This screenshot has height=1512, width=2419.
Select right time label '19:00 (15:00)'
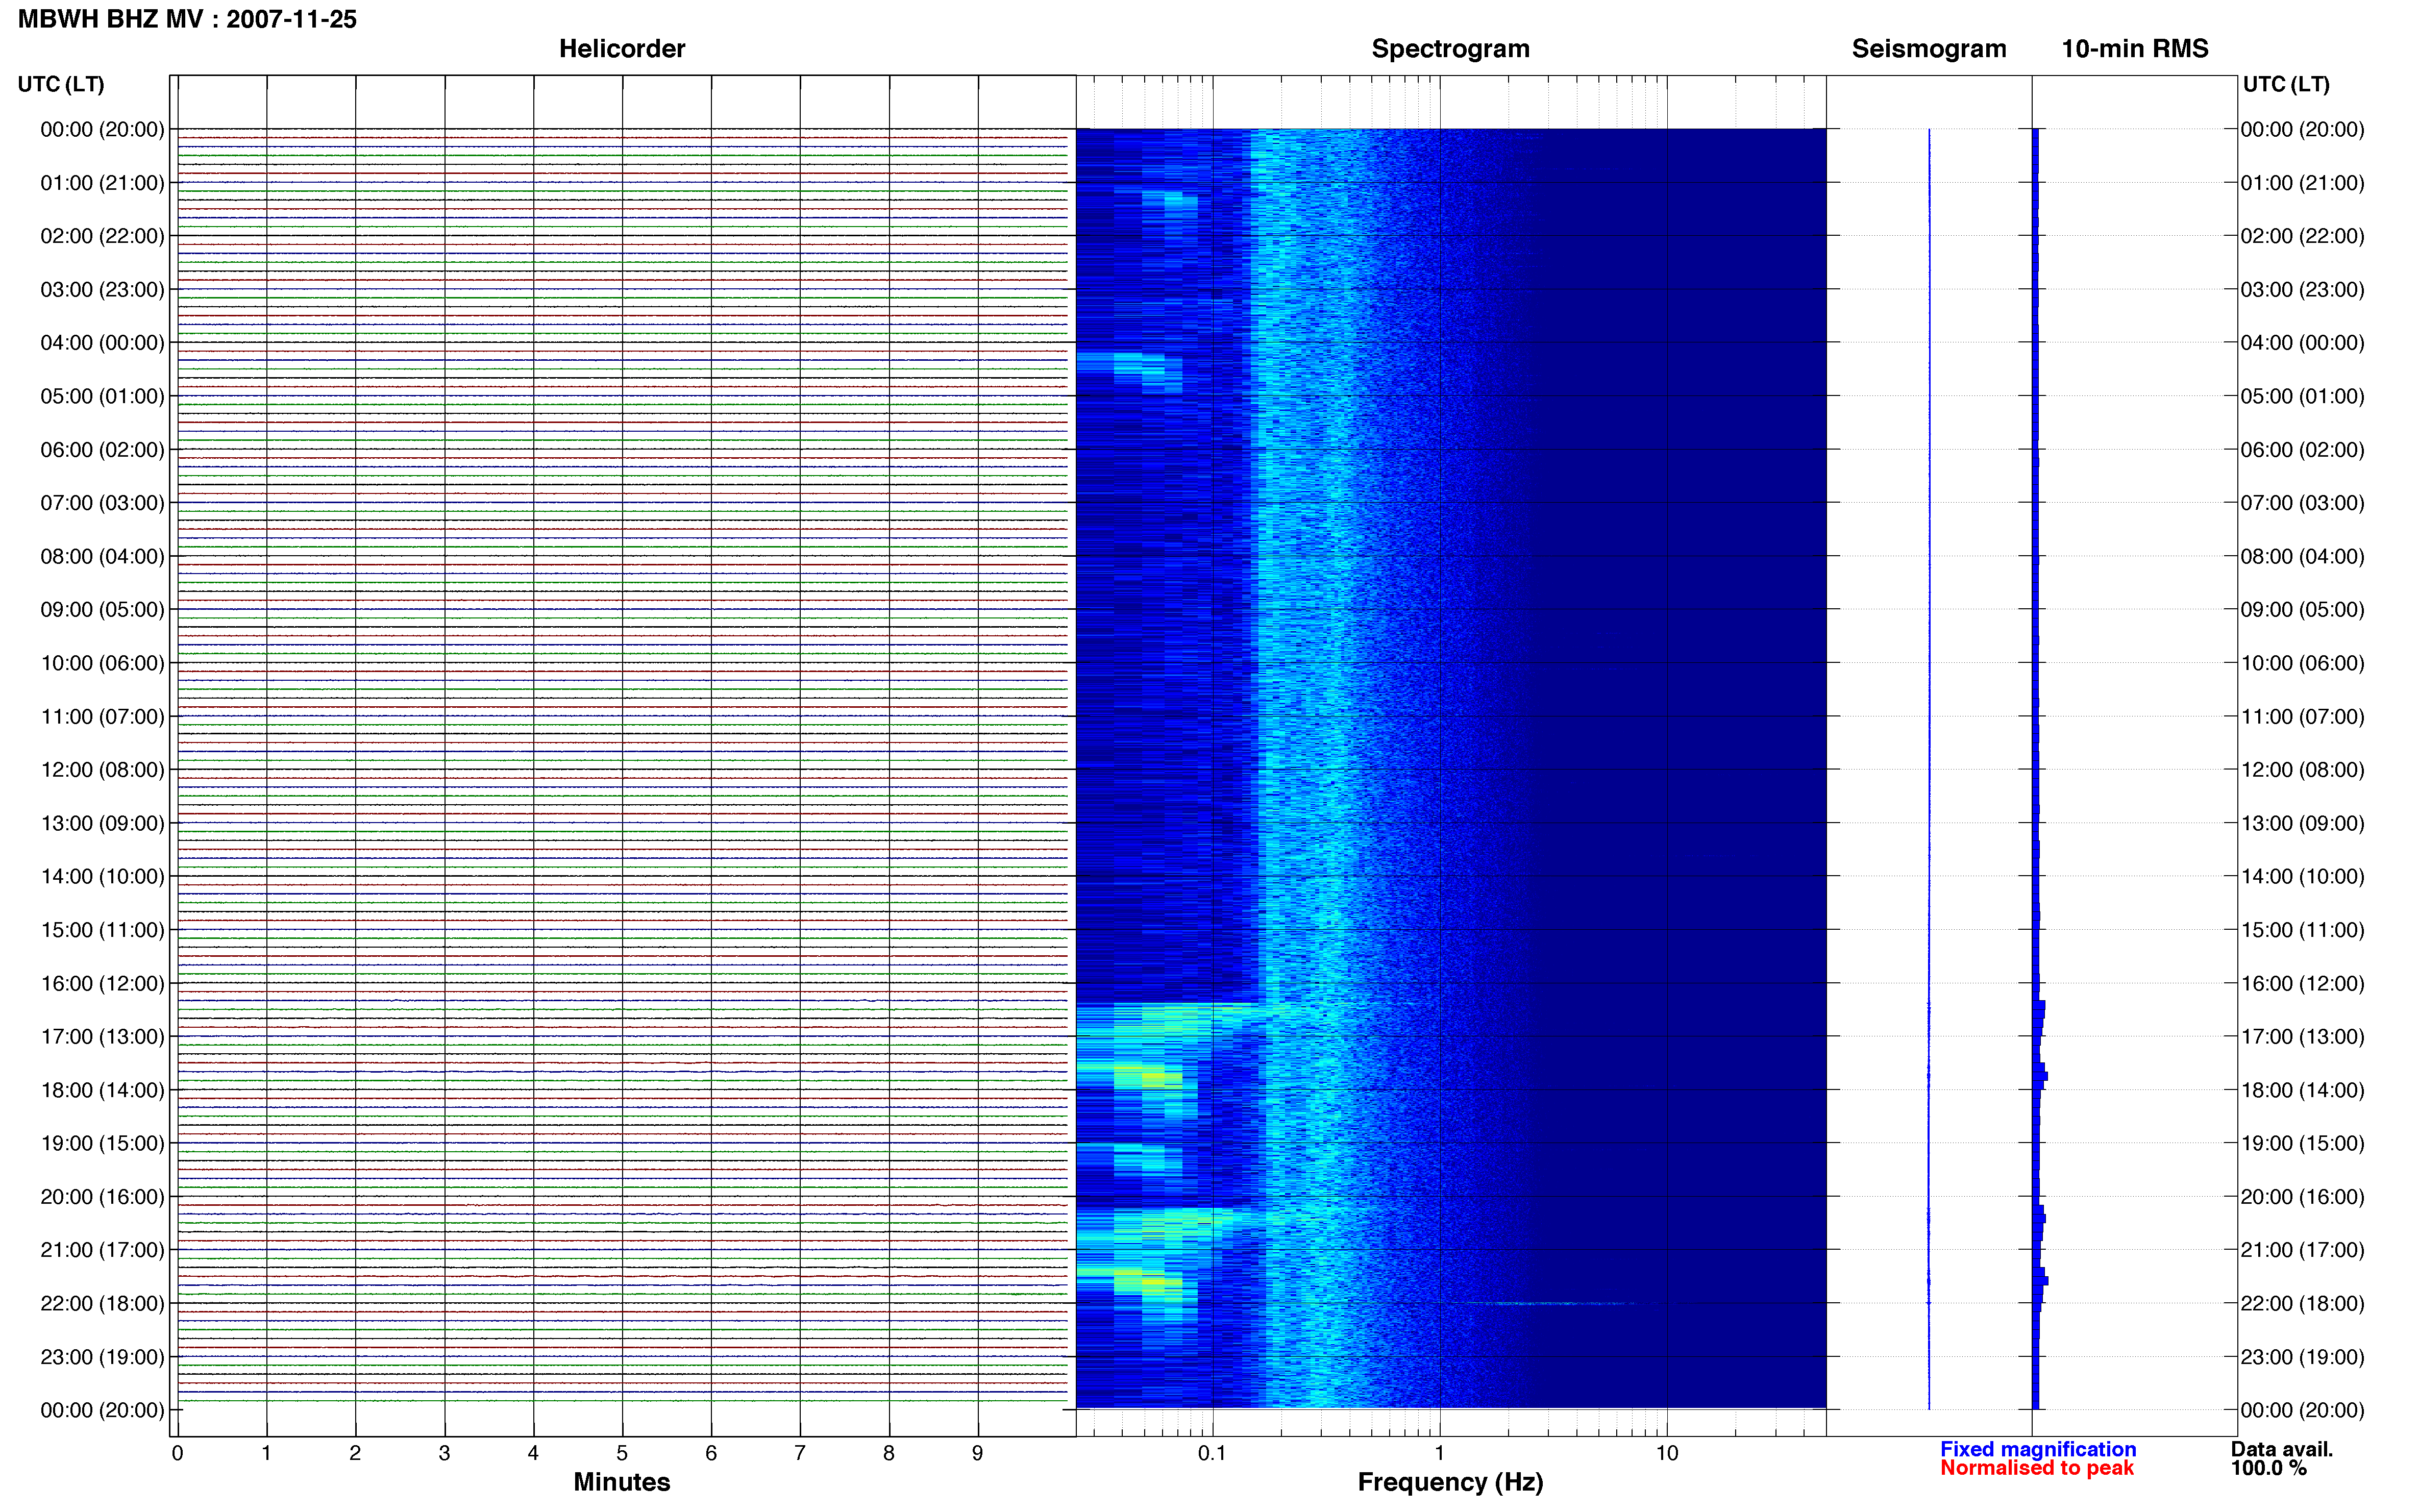tap(2302, 1143)
